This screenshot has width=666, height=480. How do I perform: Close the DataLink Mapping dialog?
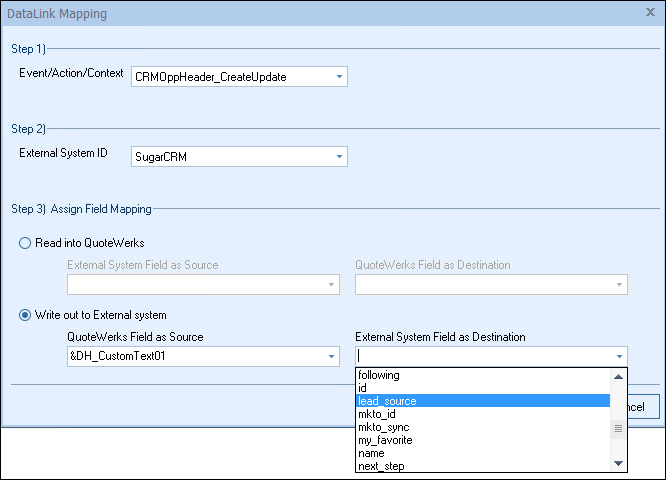650,14
